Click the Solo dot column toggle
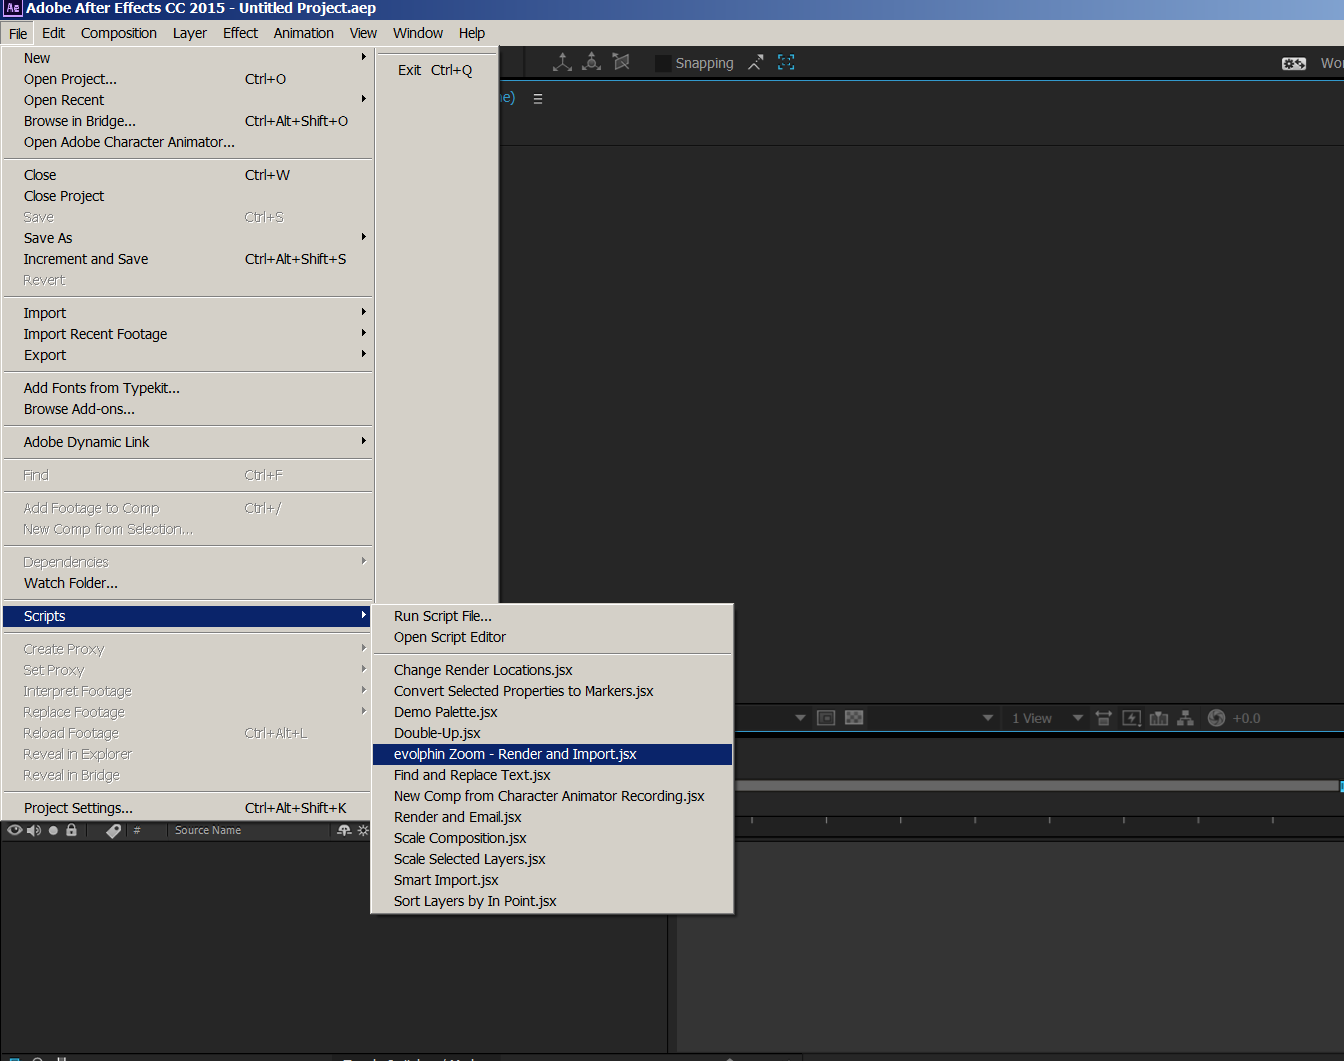This screenshot has width=1344, height=1061. point(53,830)
